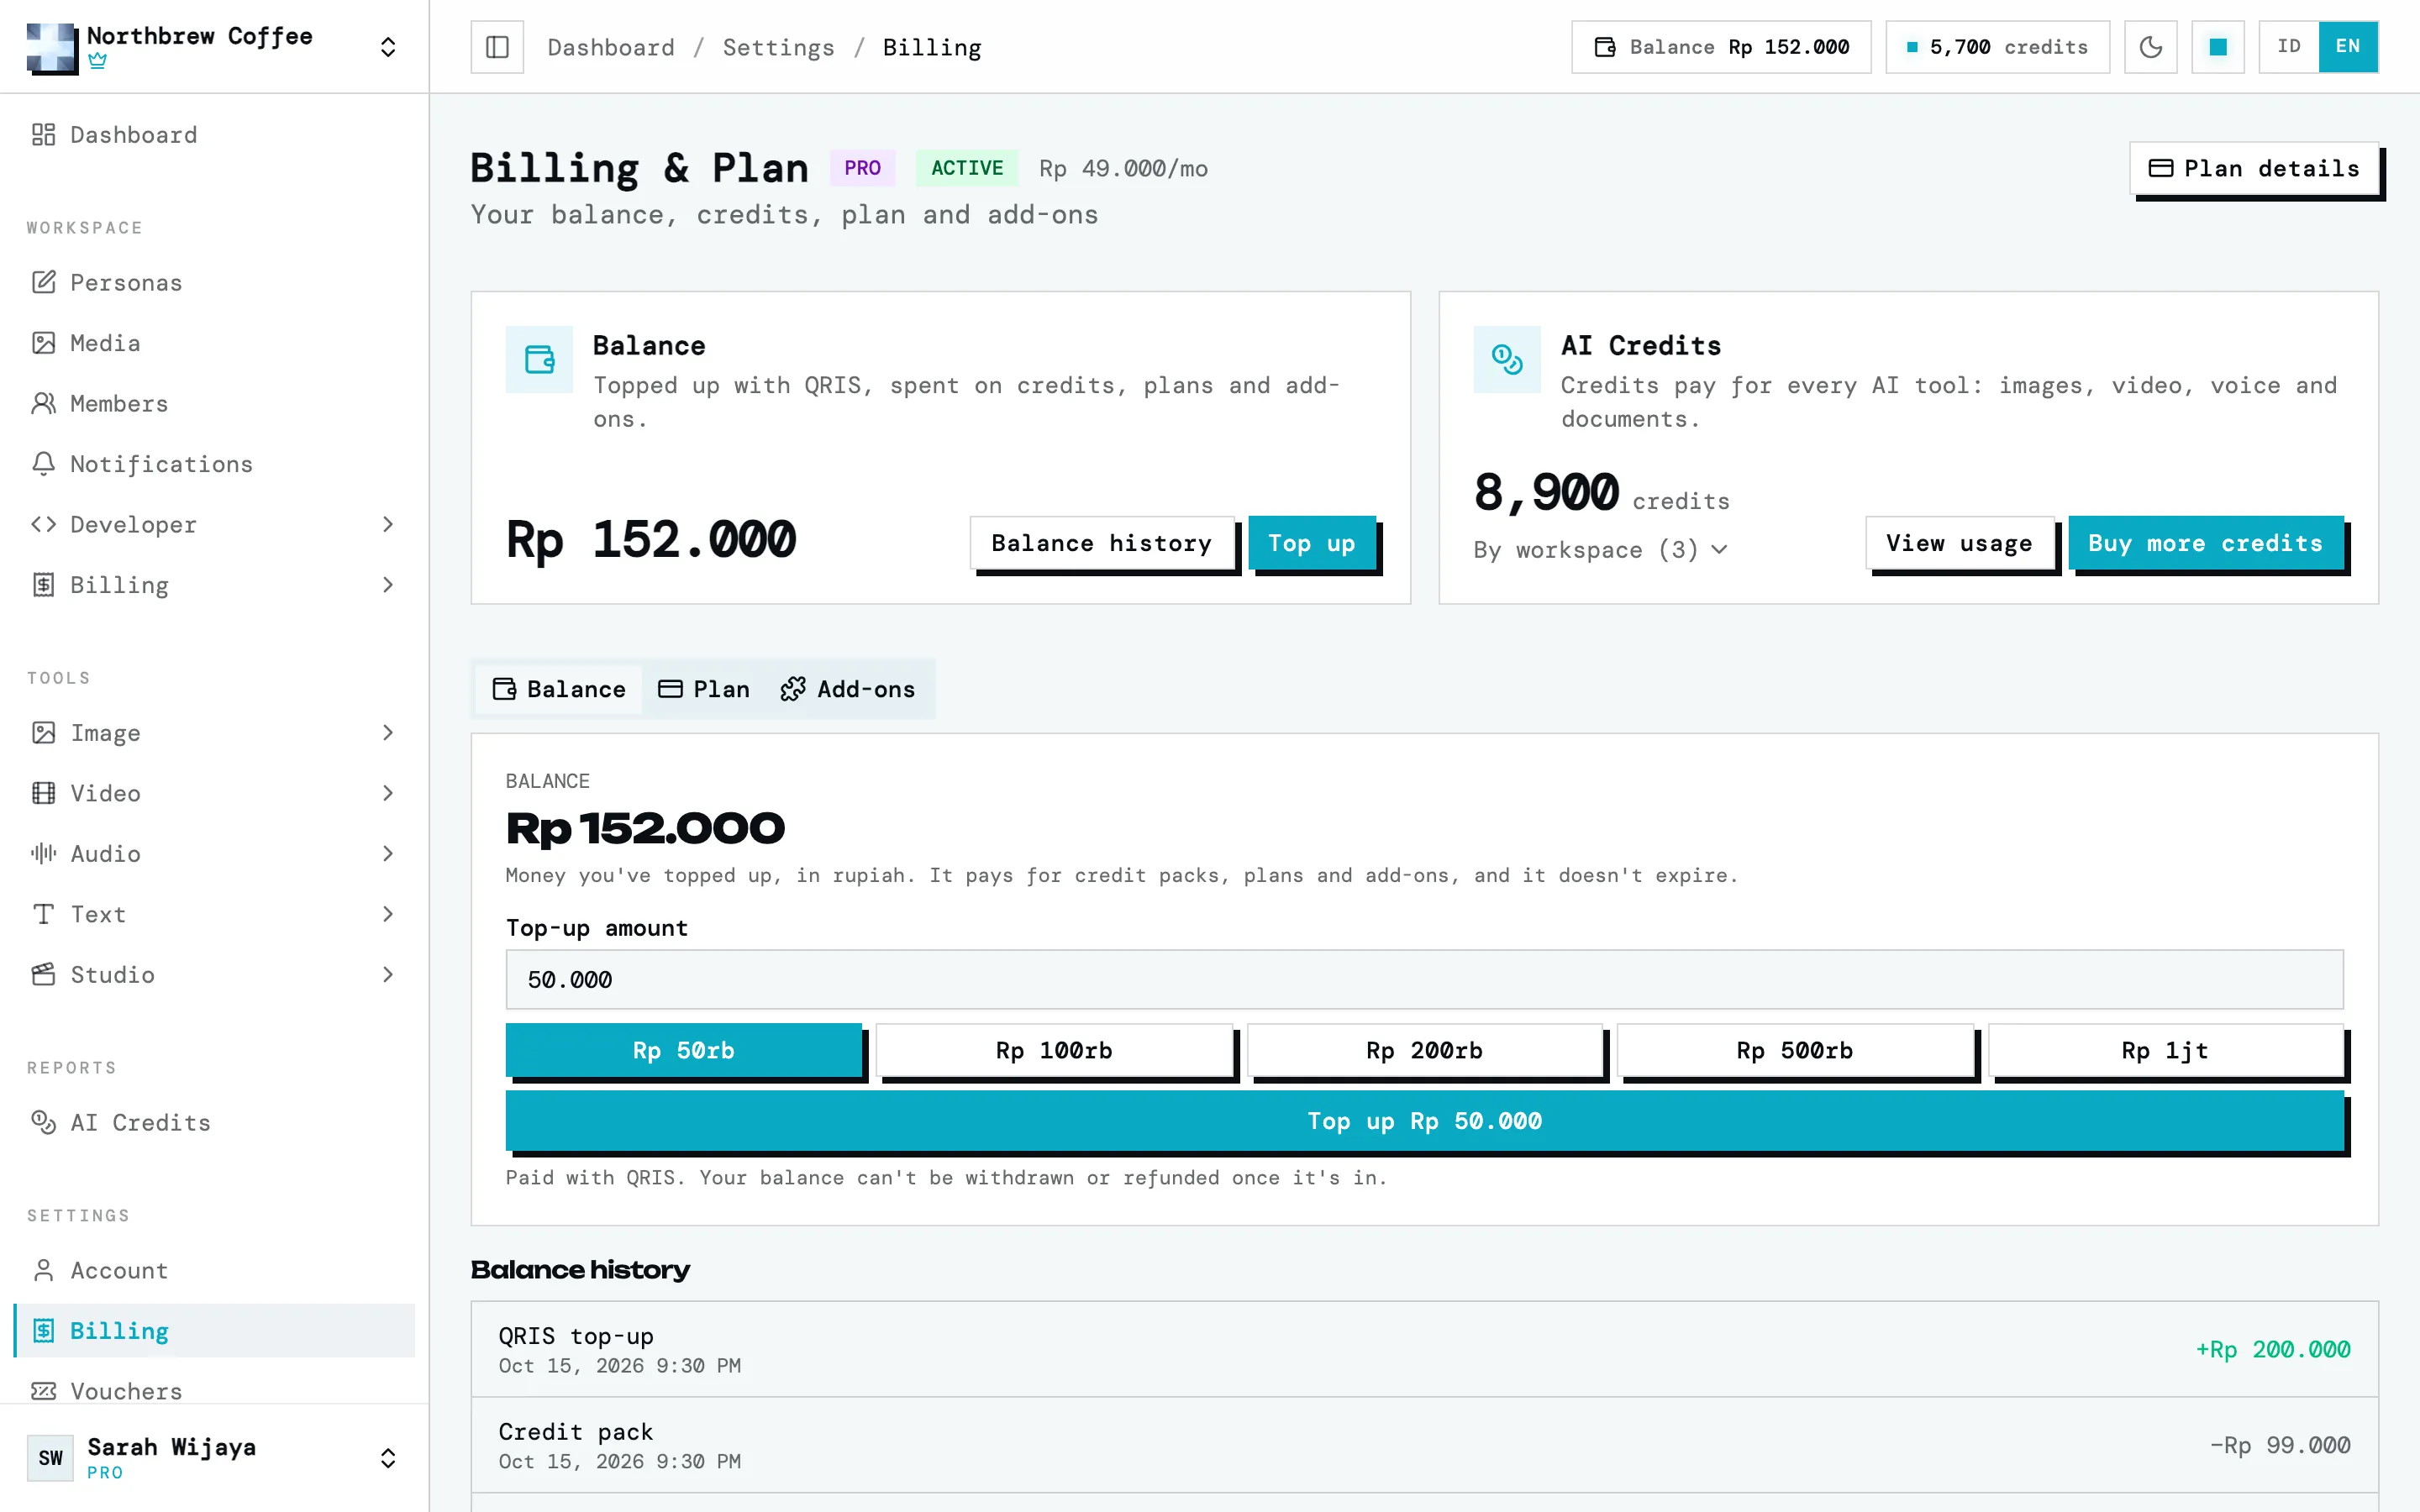Click the Balance history button
This screenshot has height=1512, width=2420.
point(1101,543)
